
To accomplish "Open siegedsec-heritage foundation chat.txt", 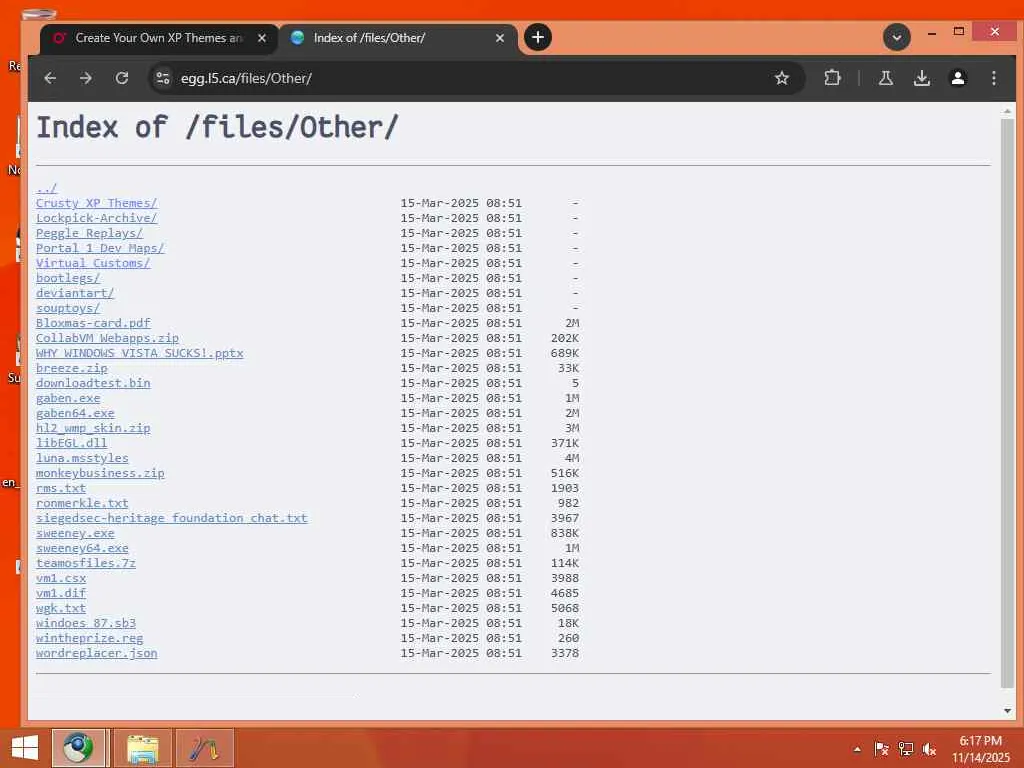I will click(172, 519).
